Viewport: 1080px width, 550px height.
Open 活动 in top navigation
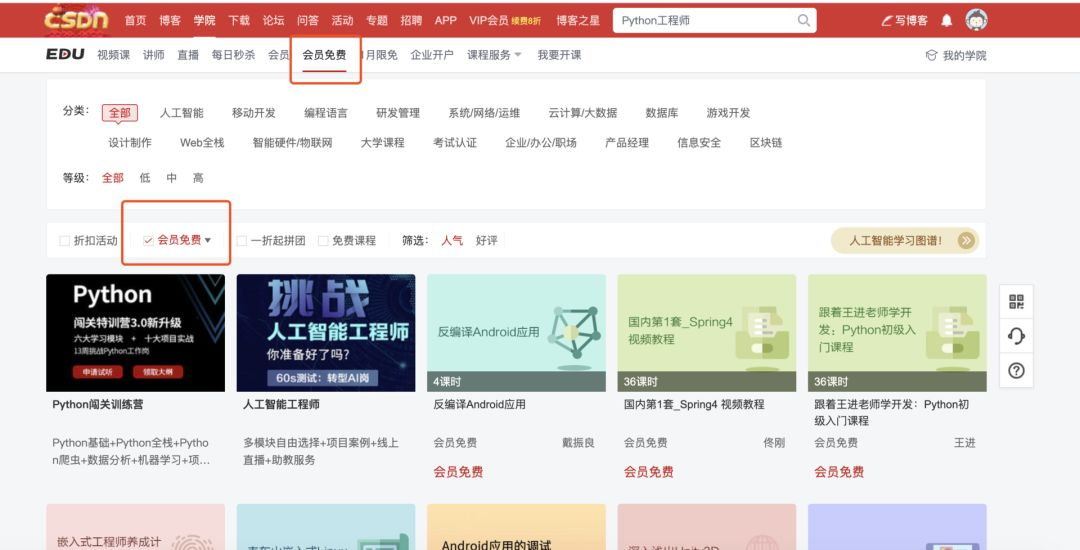pyautogui.click(x=342, y=21)
